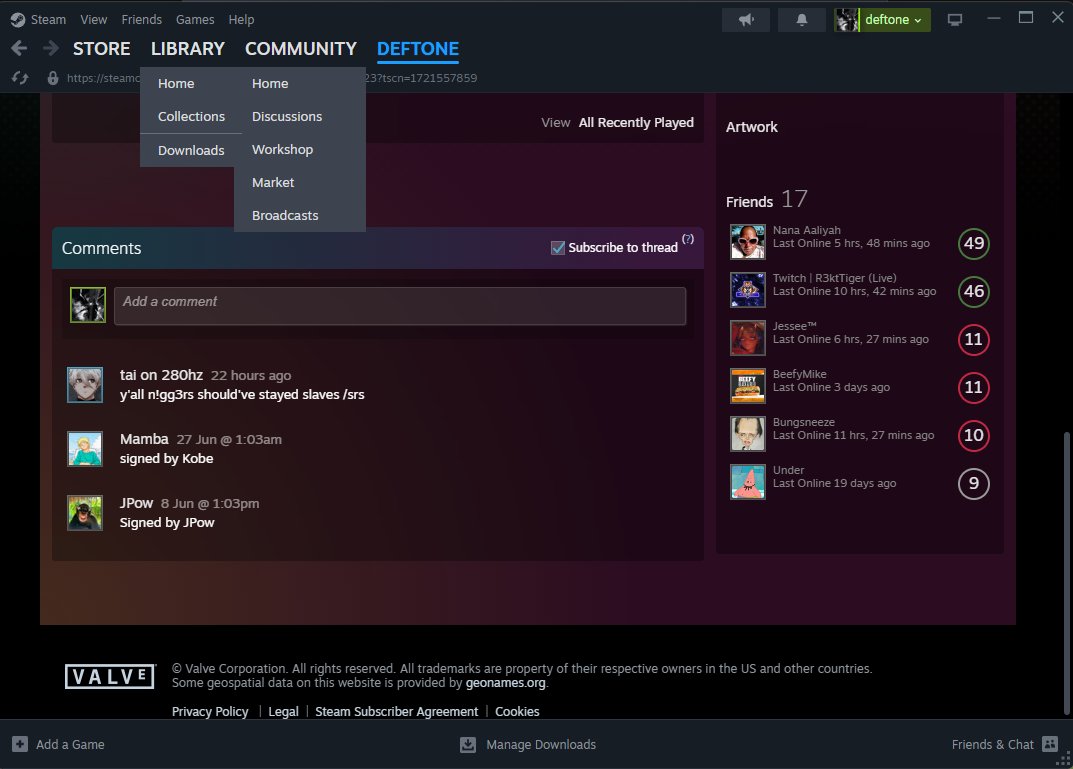Screen dimensions: 1073x769
Task: Click the padlock site security icon
Action: tap(53, 78)
